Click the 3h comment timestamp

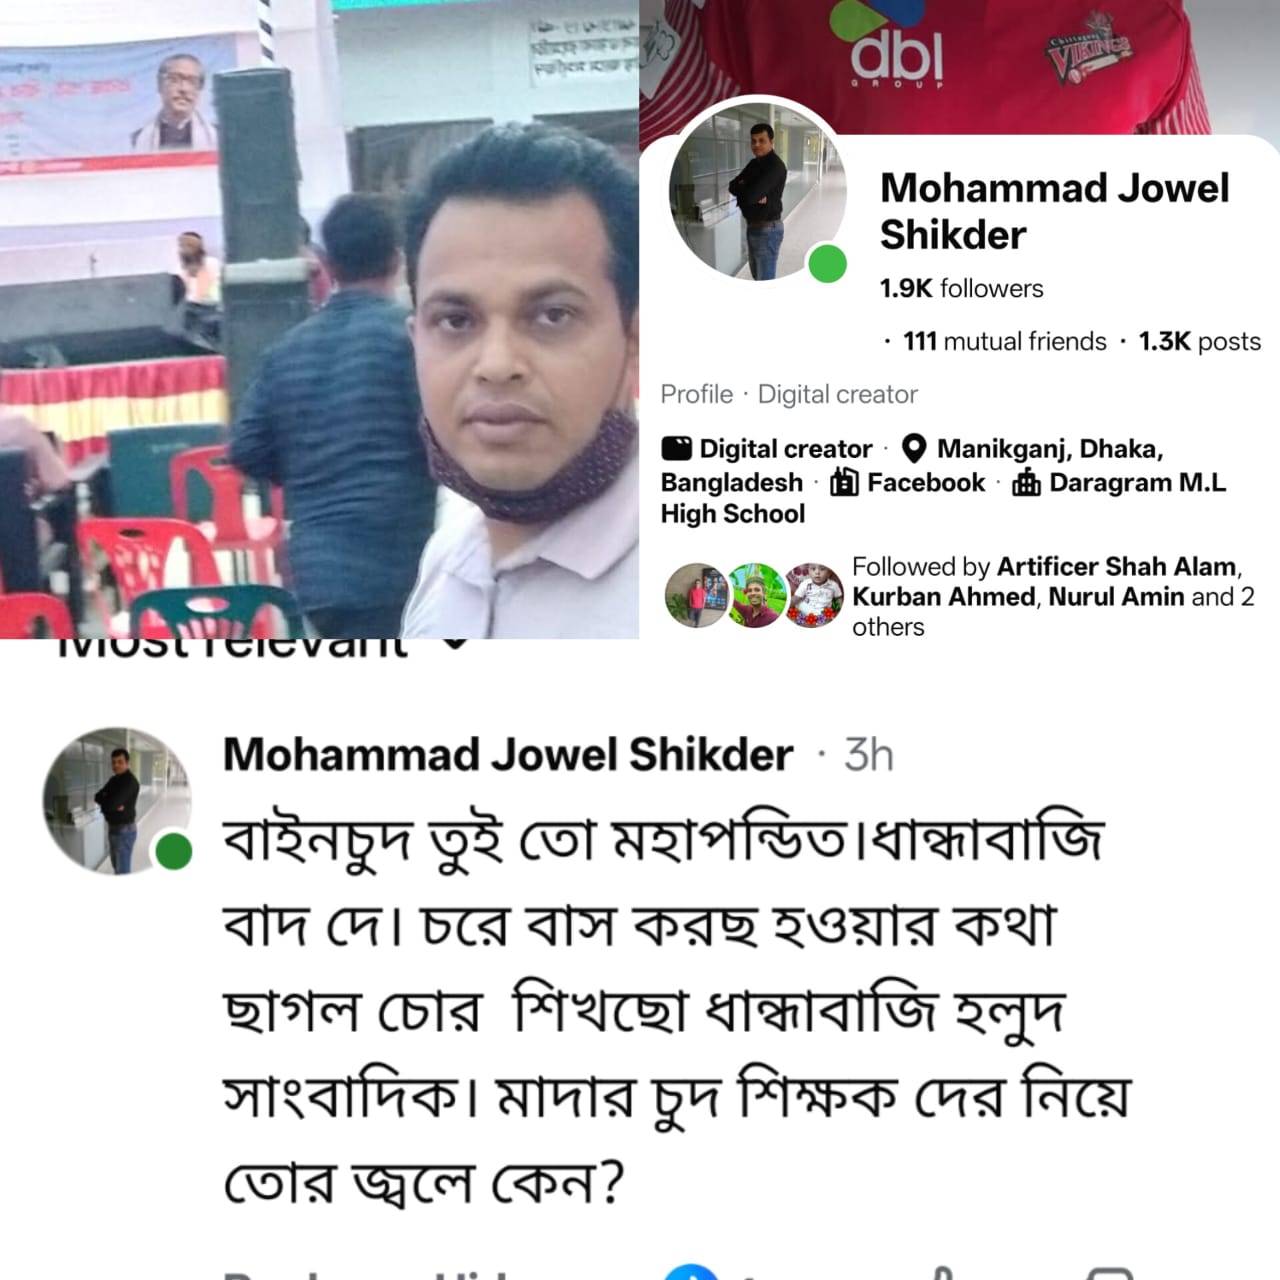tap(868, 755)
